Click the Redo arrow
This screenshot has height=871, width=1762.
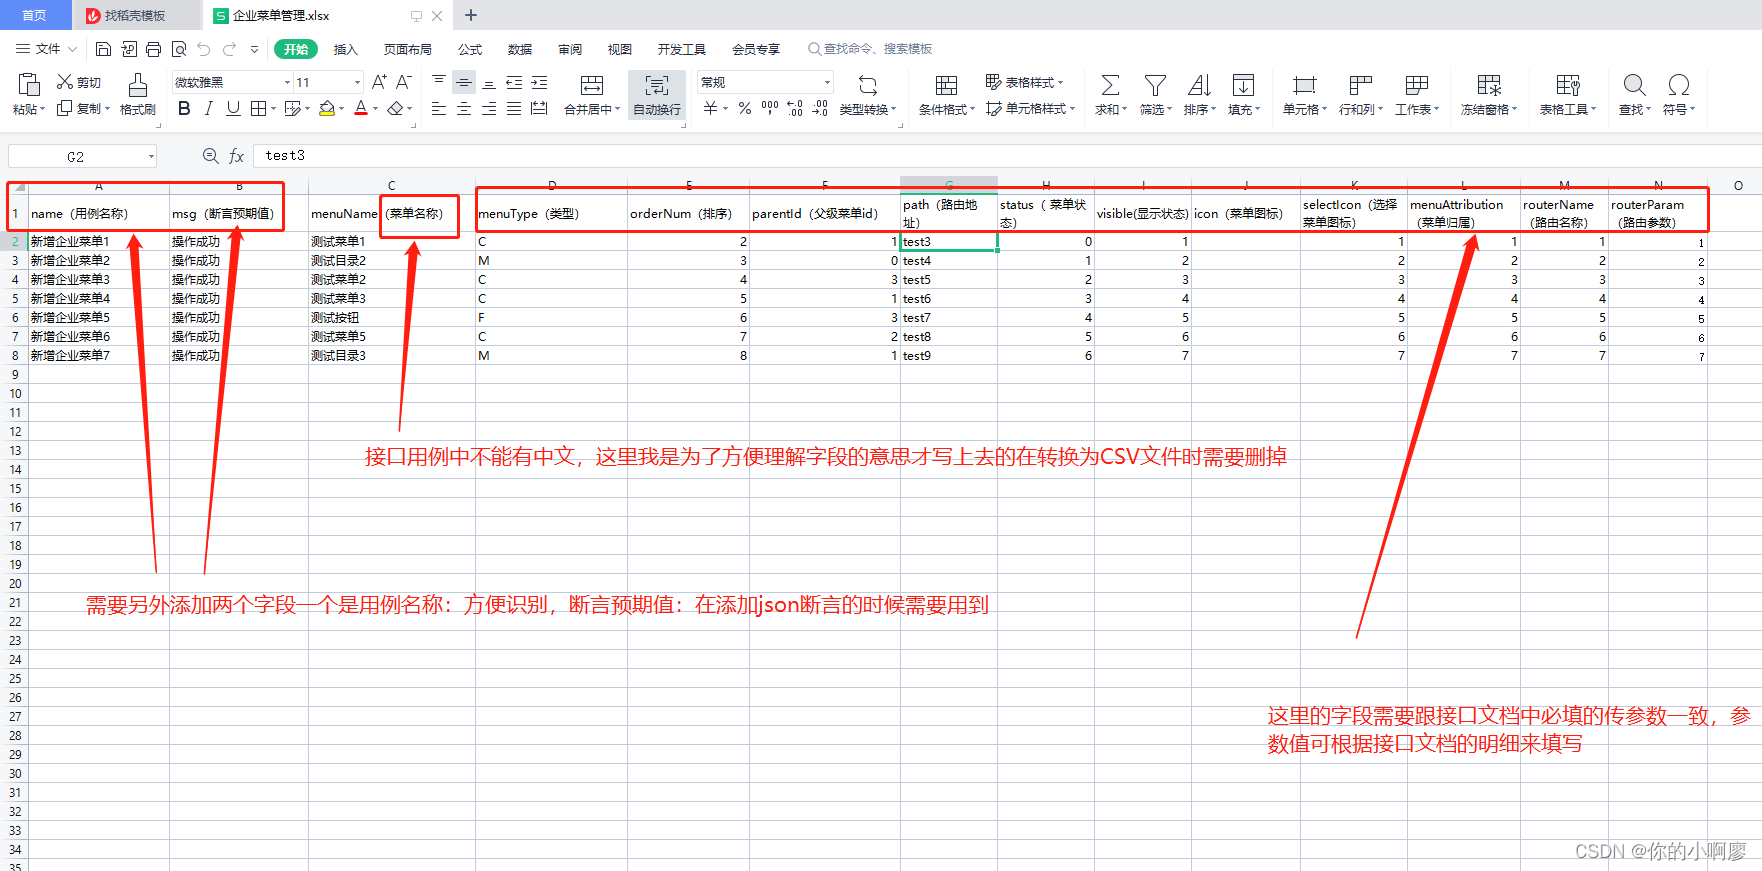229,49
